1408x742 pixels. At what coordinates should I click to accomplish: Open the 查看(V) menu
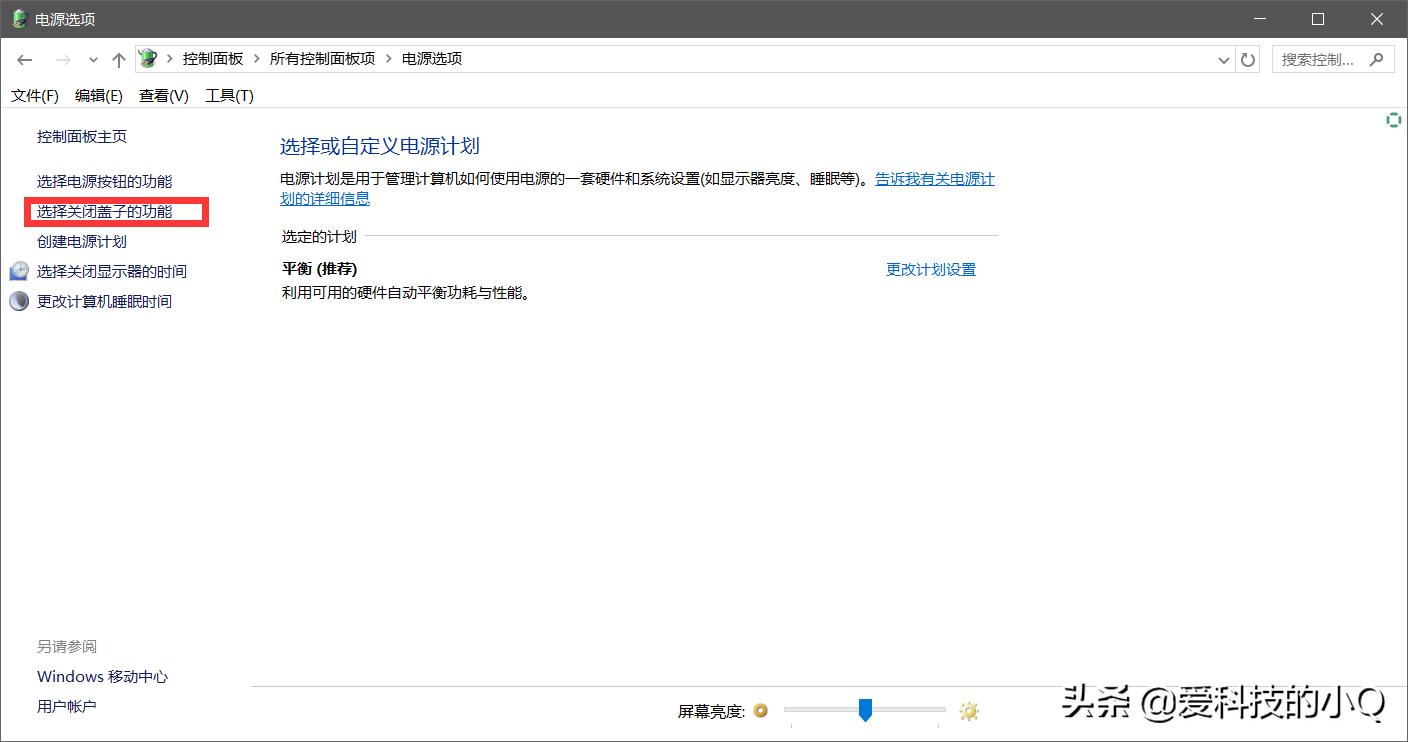pos(163,95)
